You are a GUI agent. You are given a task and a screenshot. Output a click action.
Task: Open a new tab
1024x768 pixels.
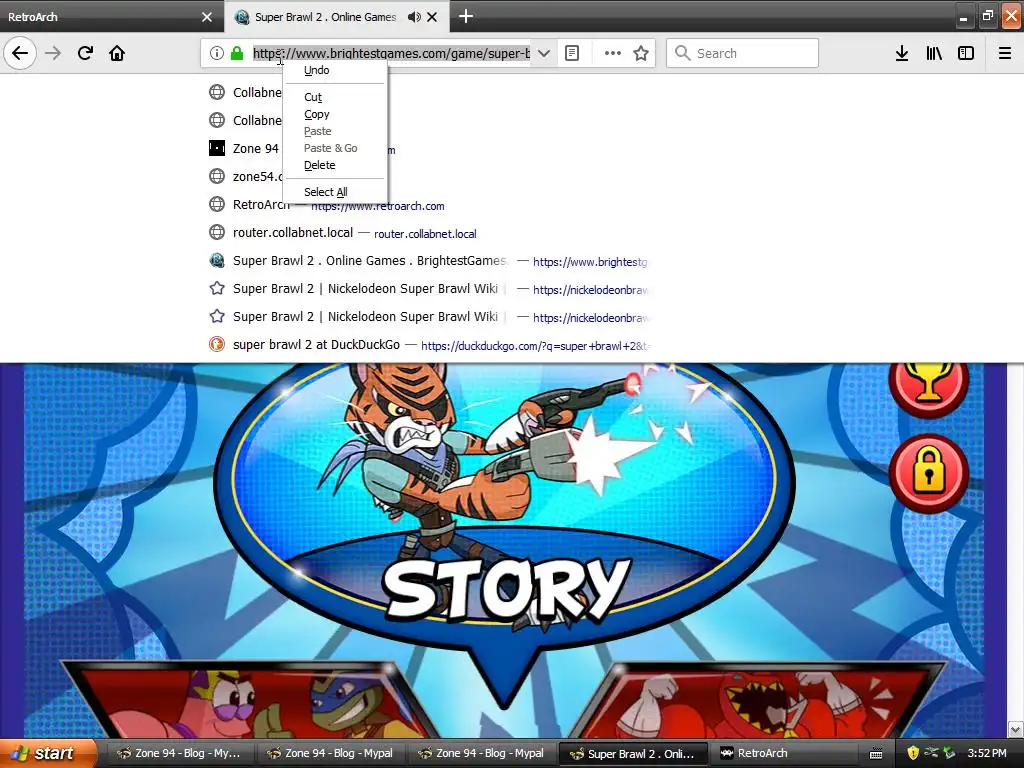pyautogui.click(x=466, y=16)
